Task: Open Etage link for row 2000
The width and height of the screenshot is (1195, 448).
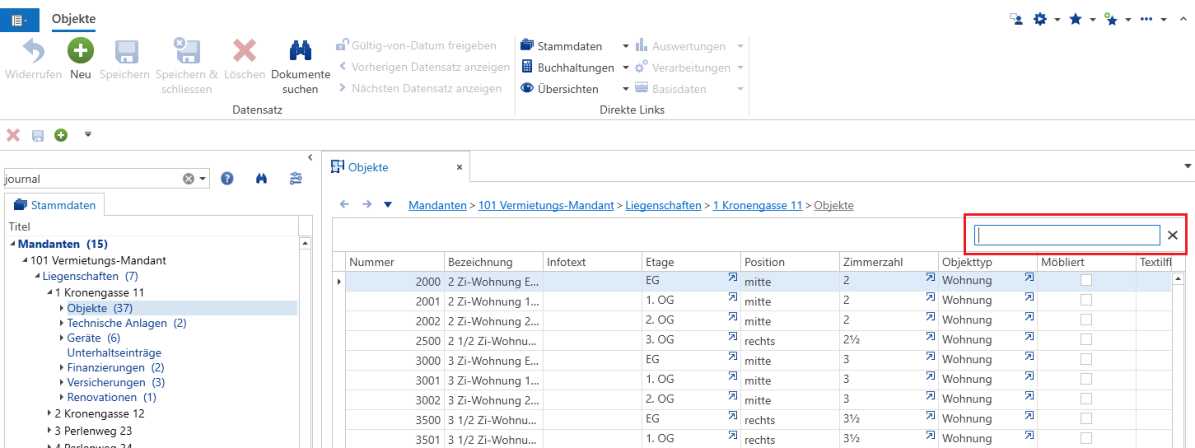Action: tap(732, 278)
